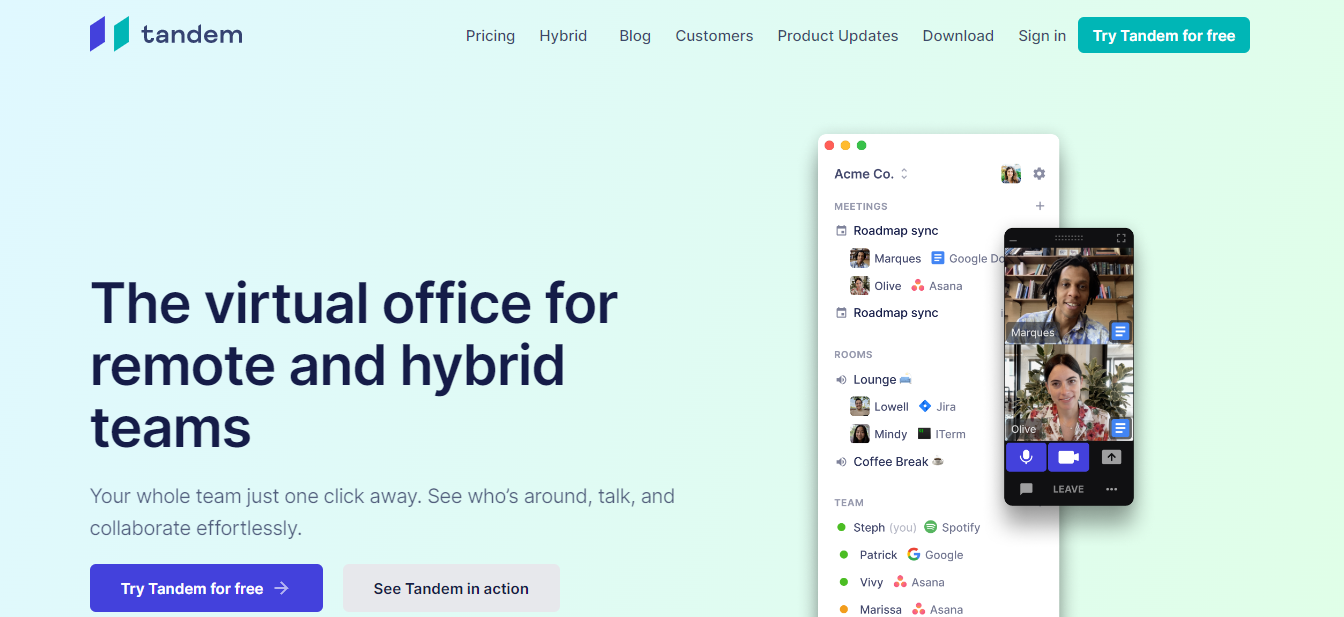
Task: Visit the Customers page
Action: [714, 36]
